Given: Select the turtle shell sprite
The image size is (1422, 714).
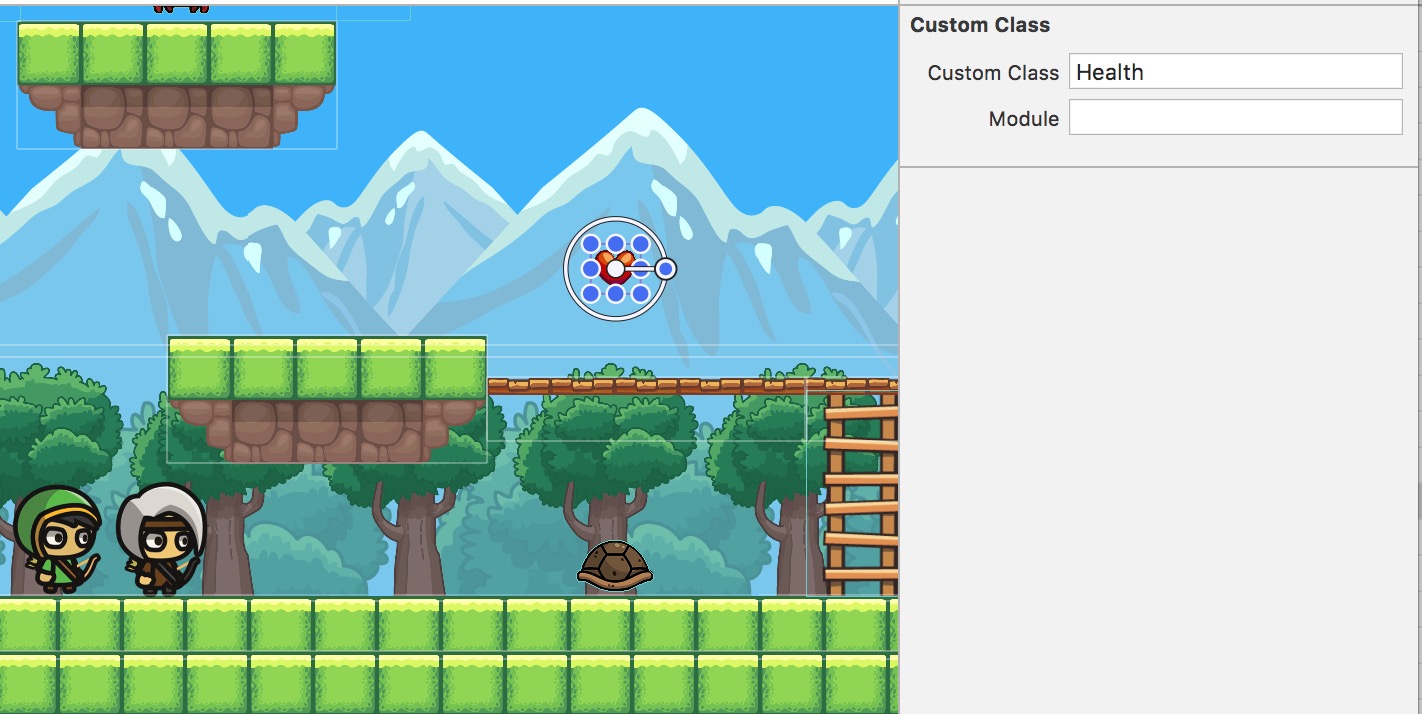Looking at the screenshot, I should click(x=614, y=565).
